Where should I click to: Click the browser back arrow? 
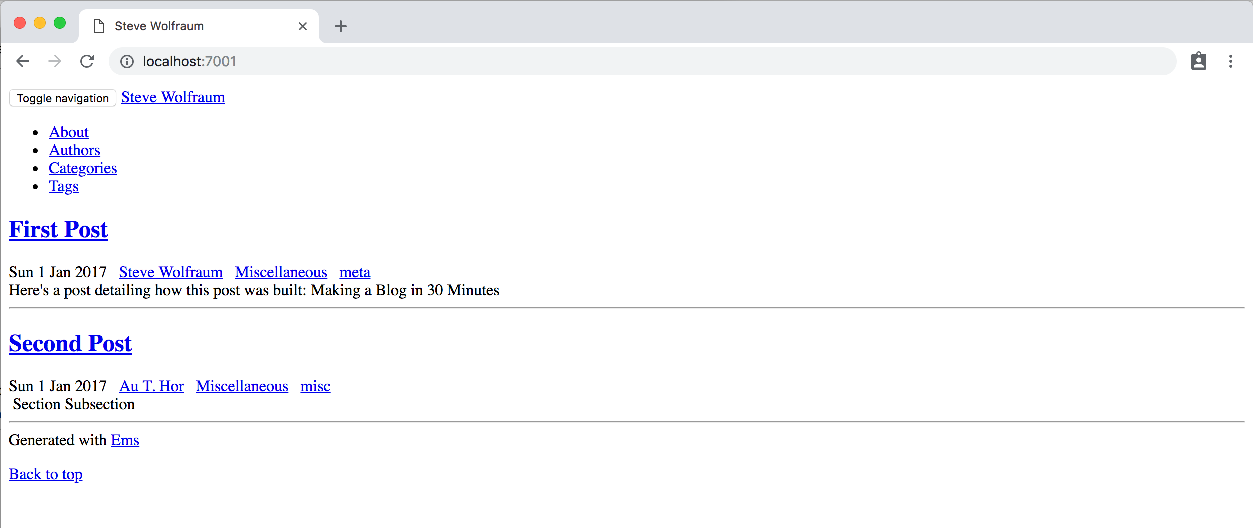point(23,61)
